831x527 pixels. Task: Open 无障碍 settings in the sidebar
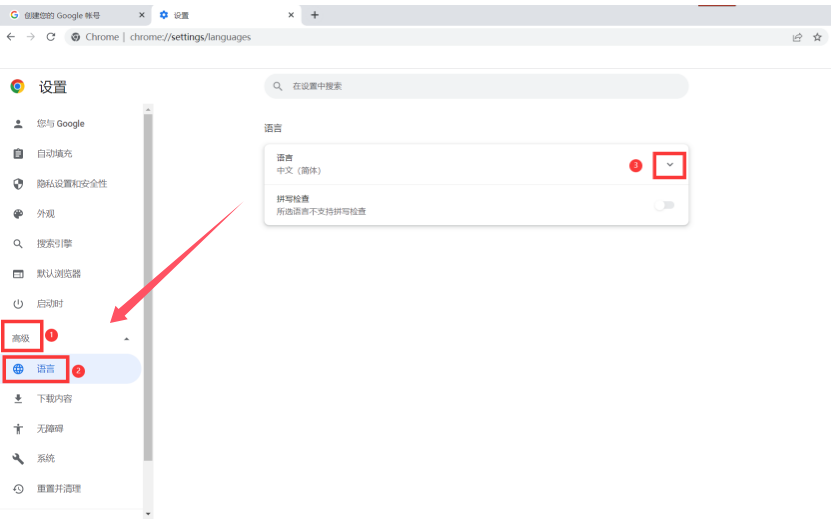coord(50,429)
